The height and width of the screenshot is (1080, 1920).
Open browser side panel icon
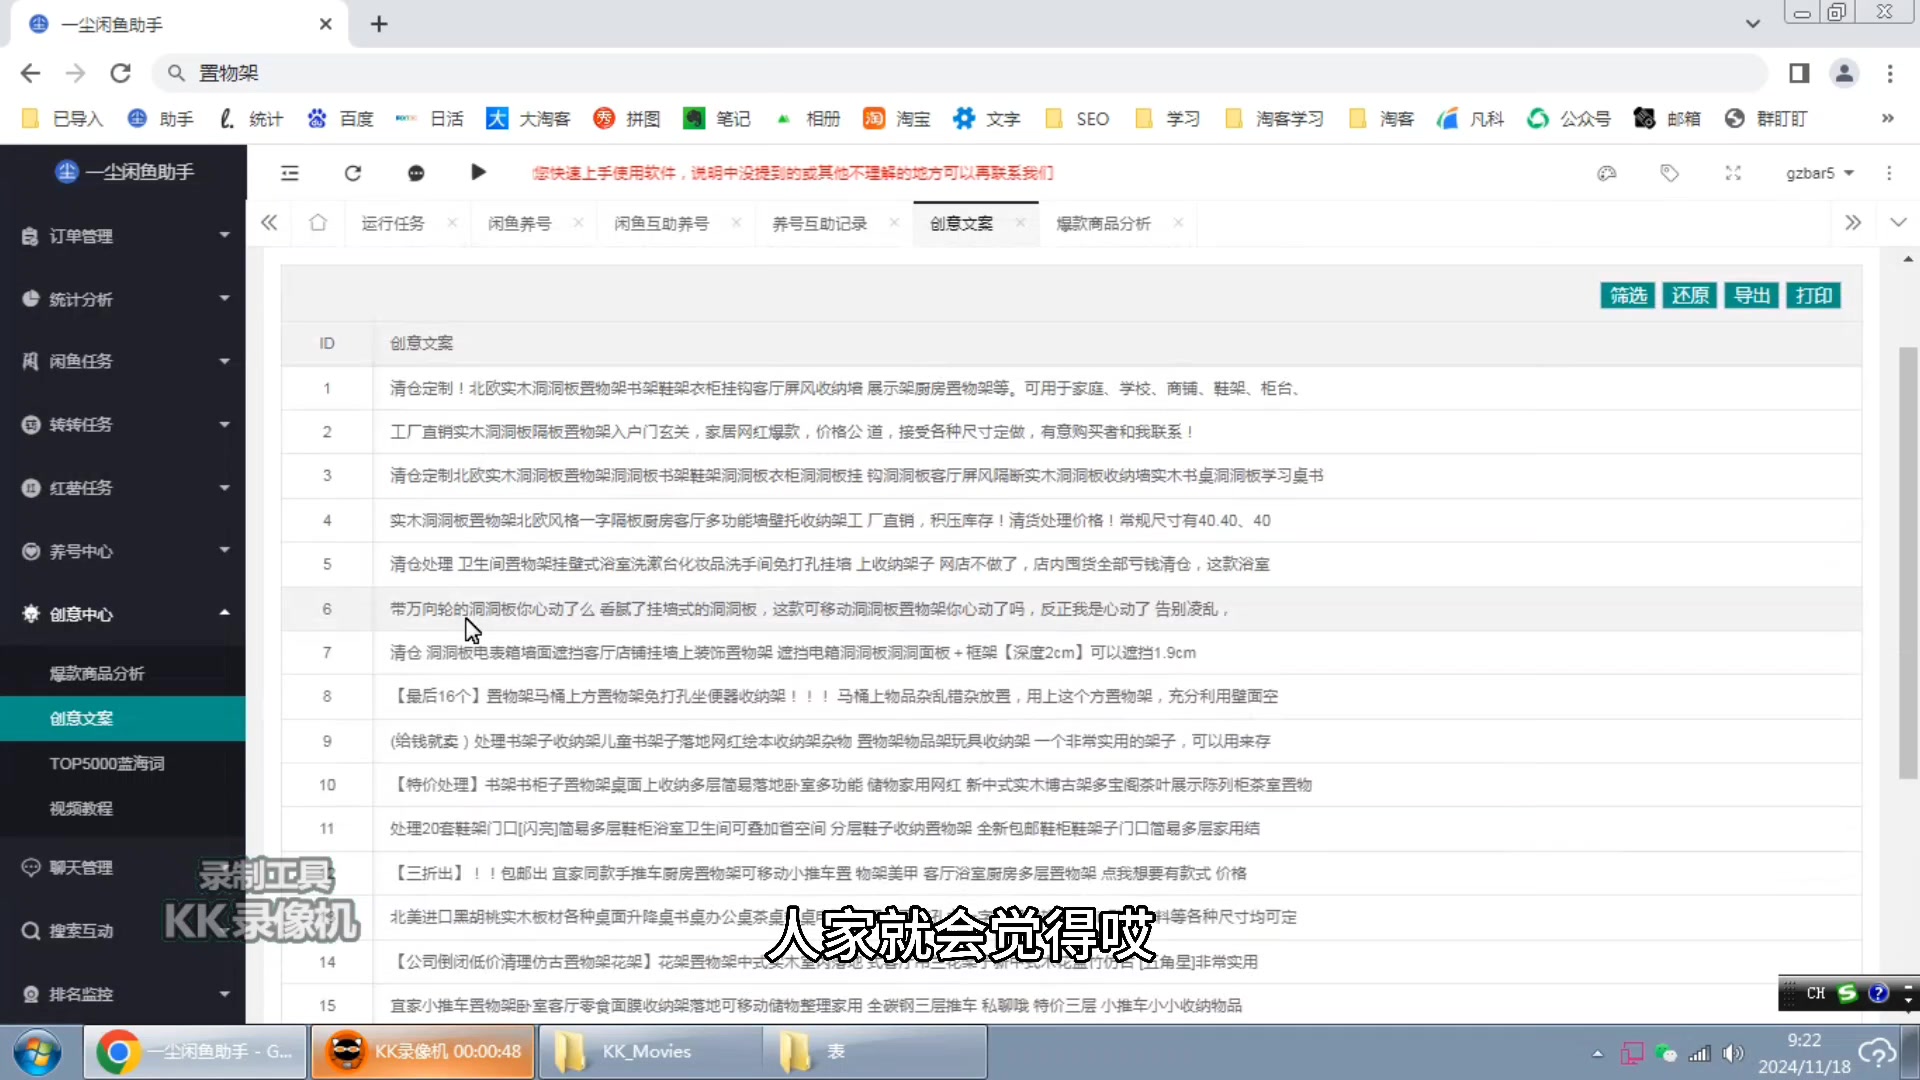point(1799,73)
